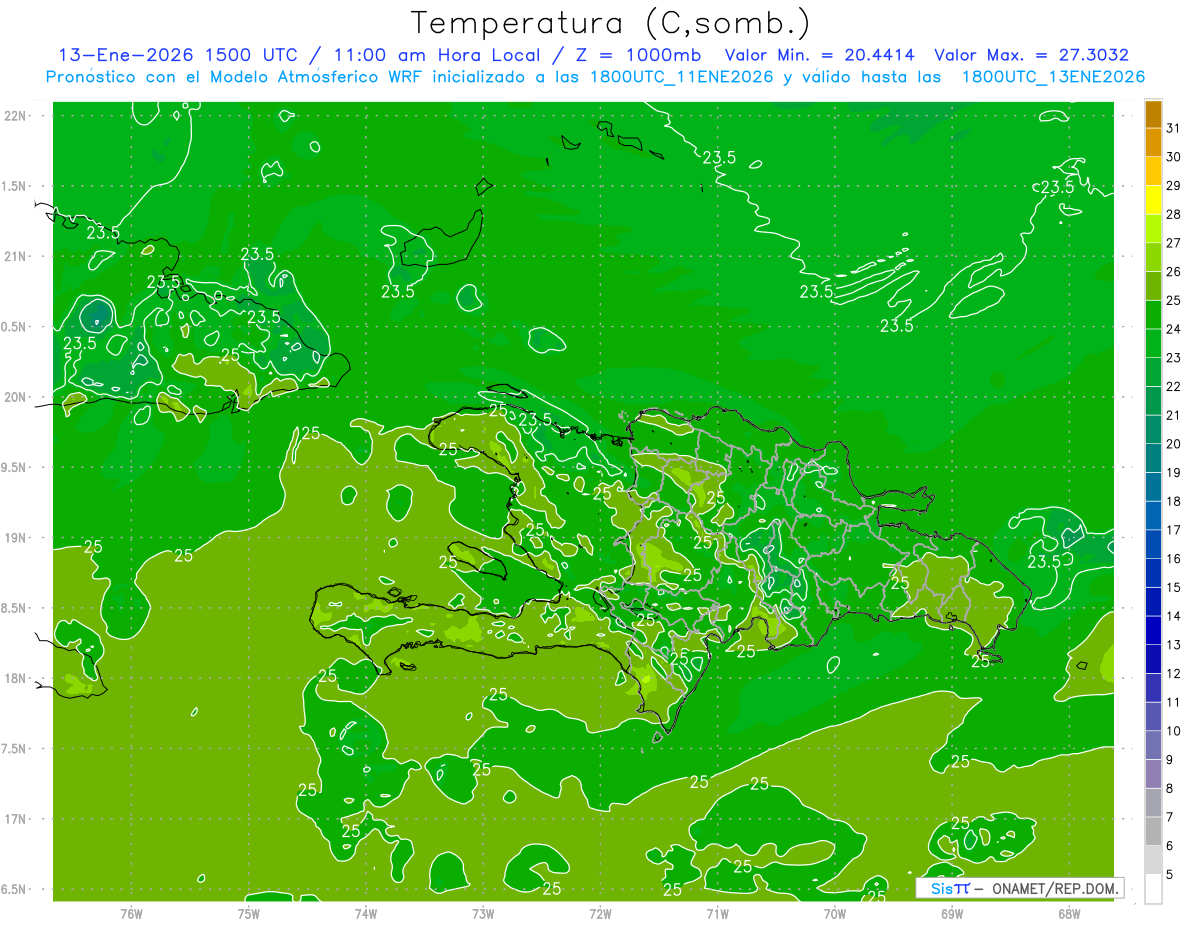Screen dimensions: 1200x927
Task: Click the latitude label "17N"
Action: (x=17, y=820)
